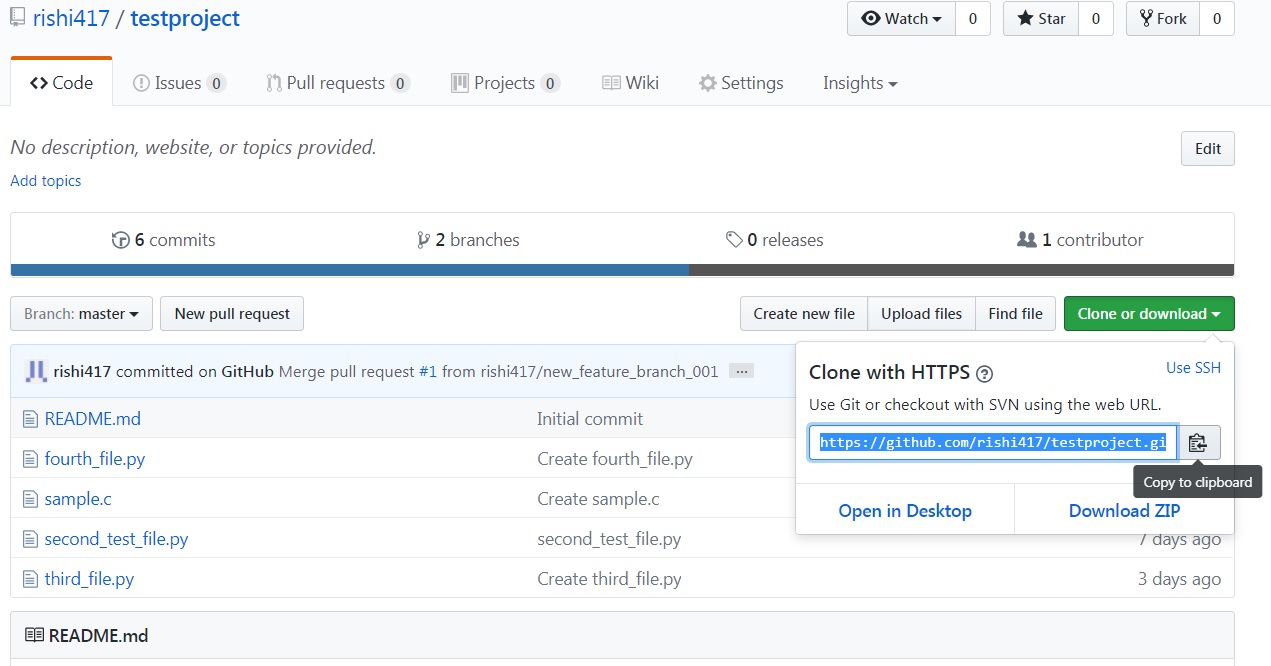Star the testproject repository

click(1041, 19)
